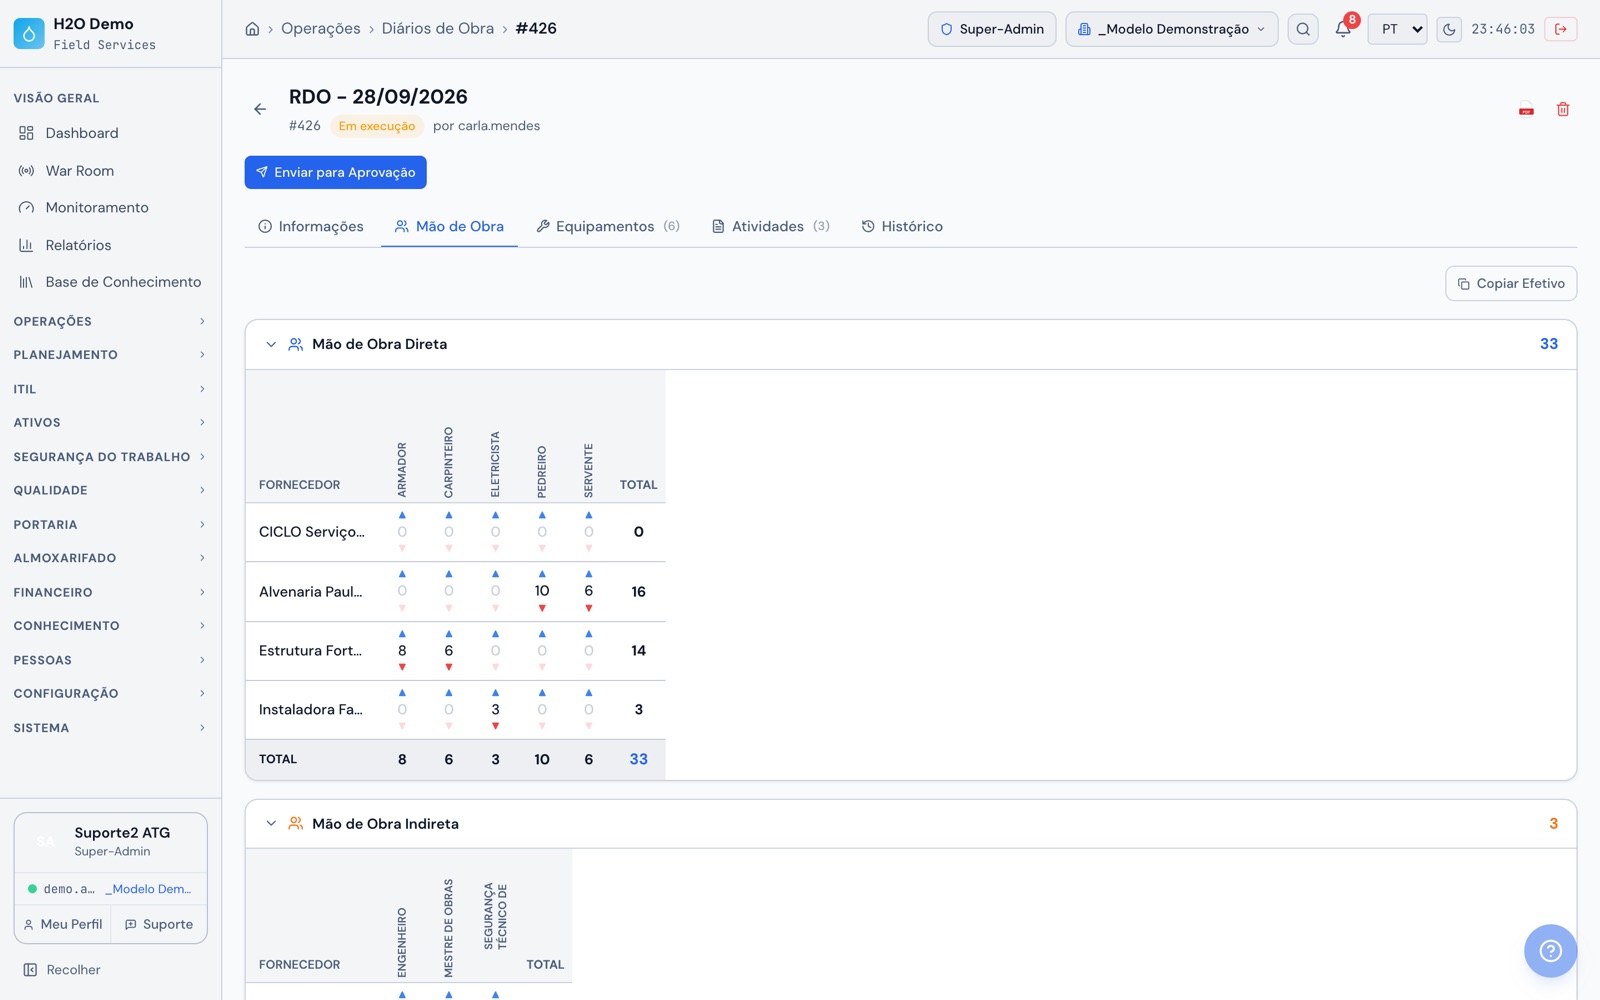
Task: Expand ALMOXARIFADO menu section
Action: [110, 558]
